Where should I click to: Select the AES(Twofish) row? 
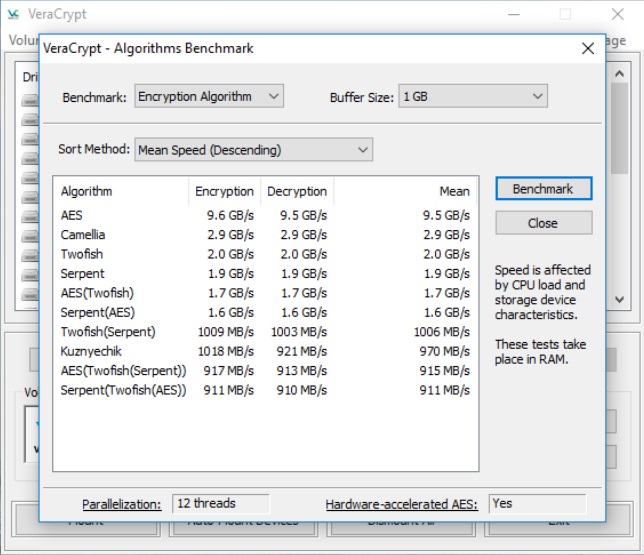tap(265, 293)
